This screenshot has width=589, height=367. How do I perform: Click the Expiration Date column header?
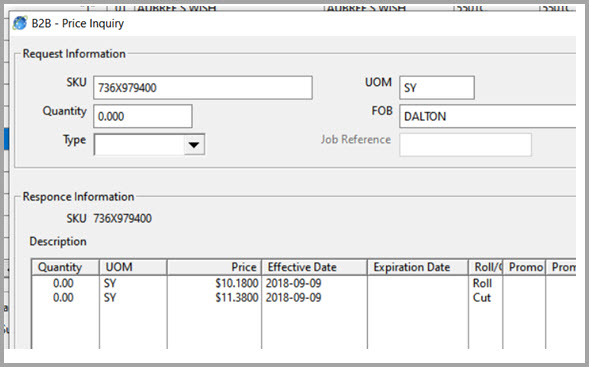tap(418, 267)
